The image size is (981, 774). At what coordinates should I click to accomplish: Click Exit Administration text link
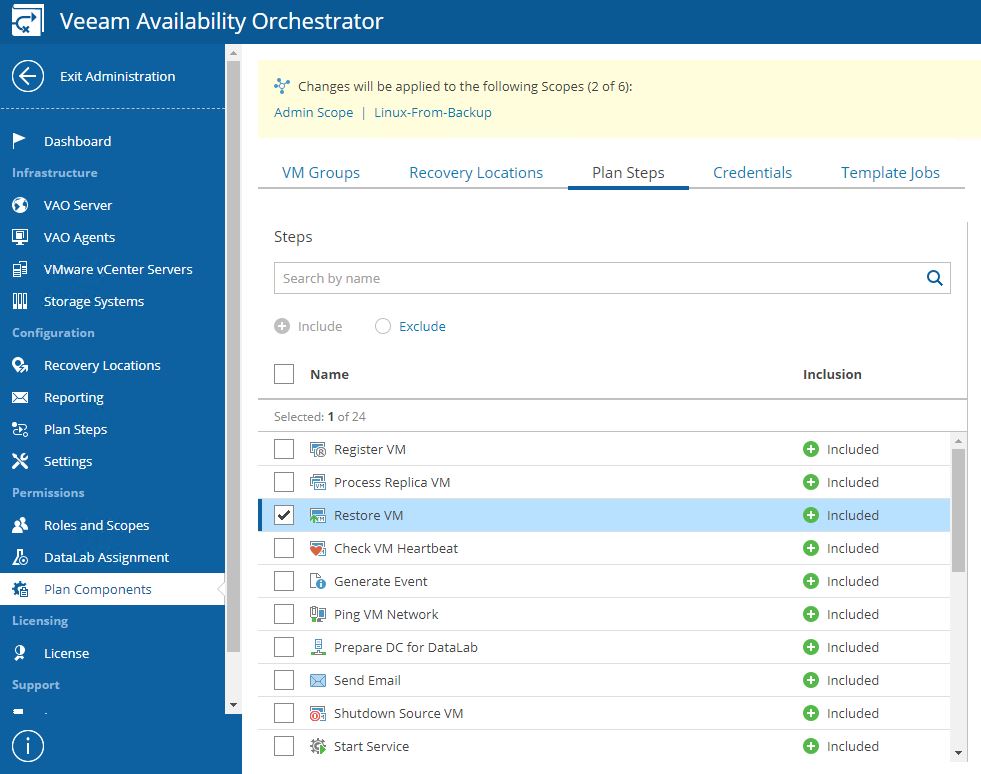[118, 76]
